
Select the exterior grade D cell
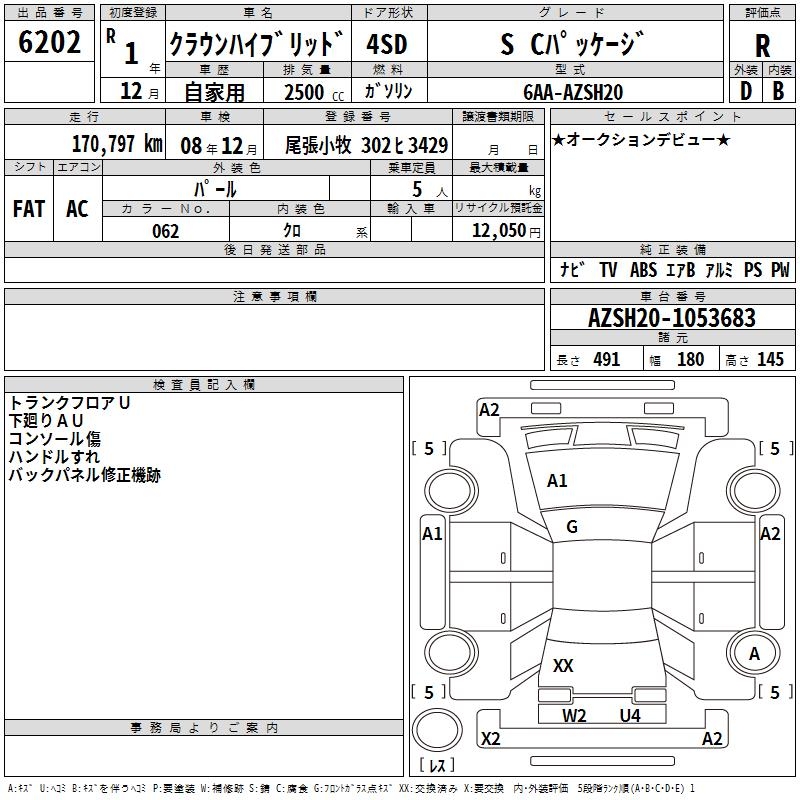tap(745, 91)
